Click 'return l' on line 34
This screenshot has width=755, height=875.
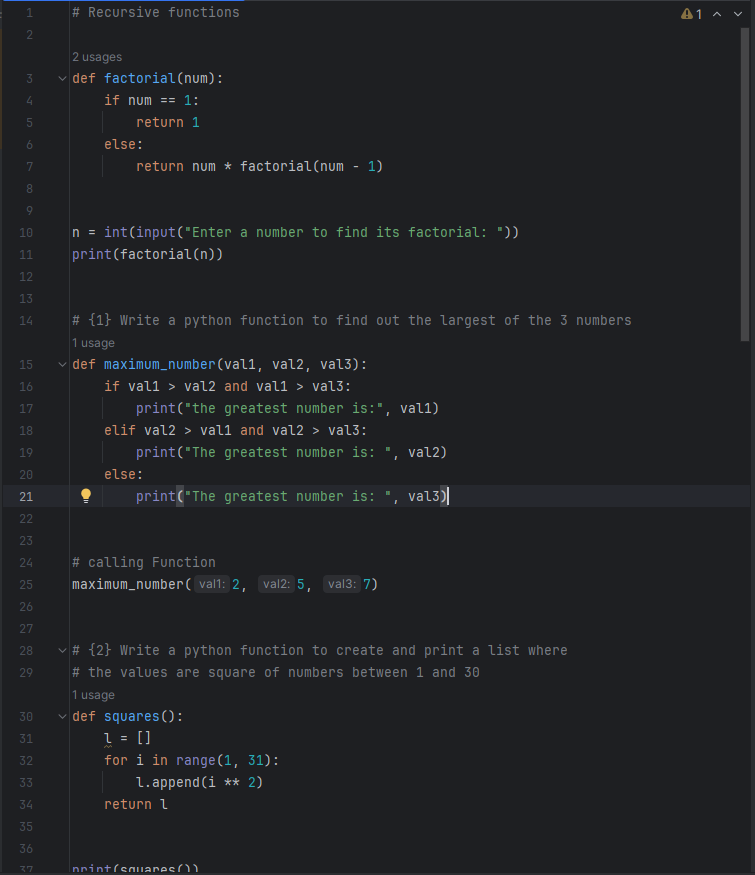tap(136, 805)
